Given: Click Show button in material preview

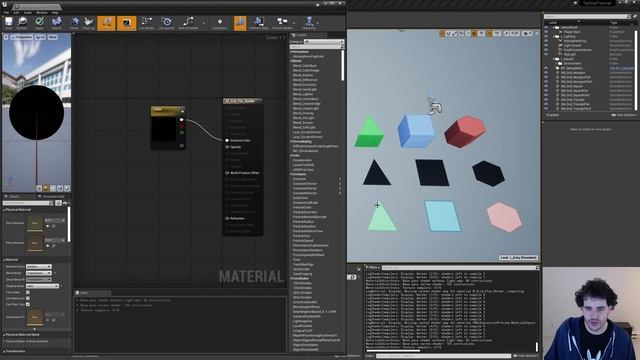Looking at the screenshot, I should [x=53, y=37].
